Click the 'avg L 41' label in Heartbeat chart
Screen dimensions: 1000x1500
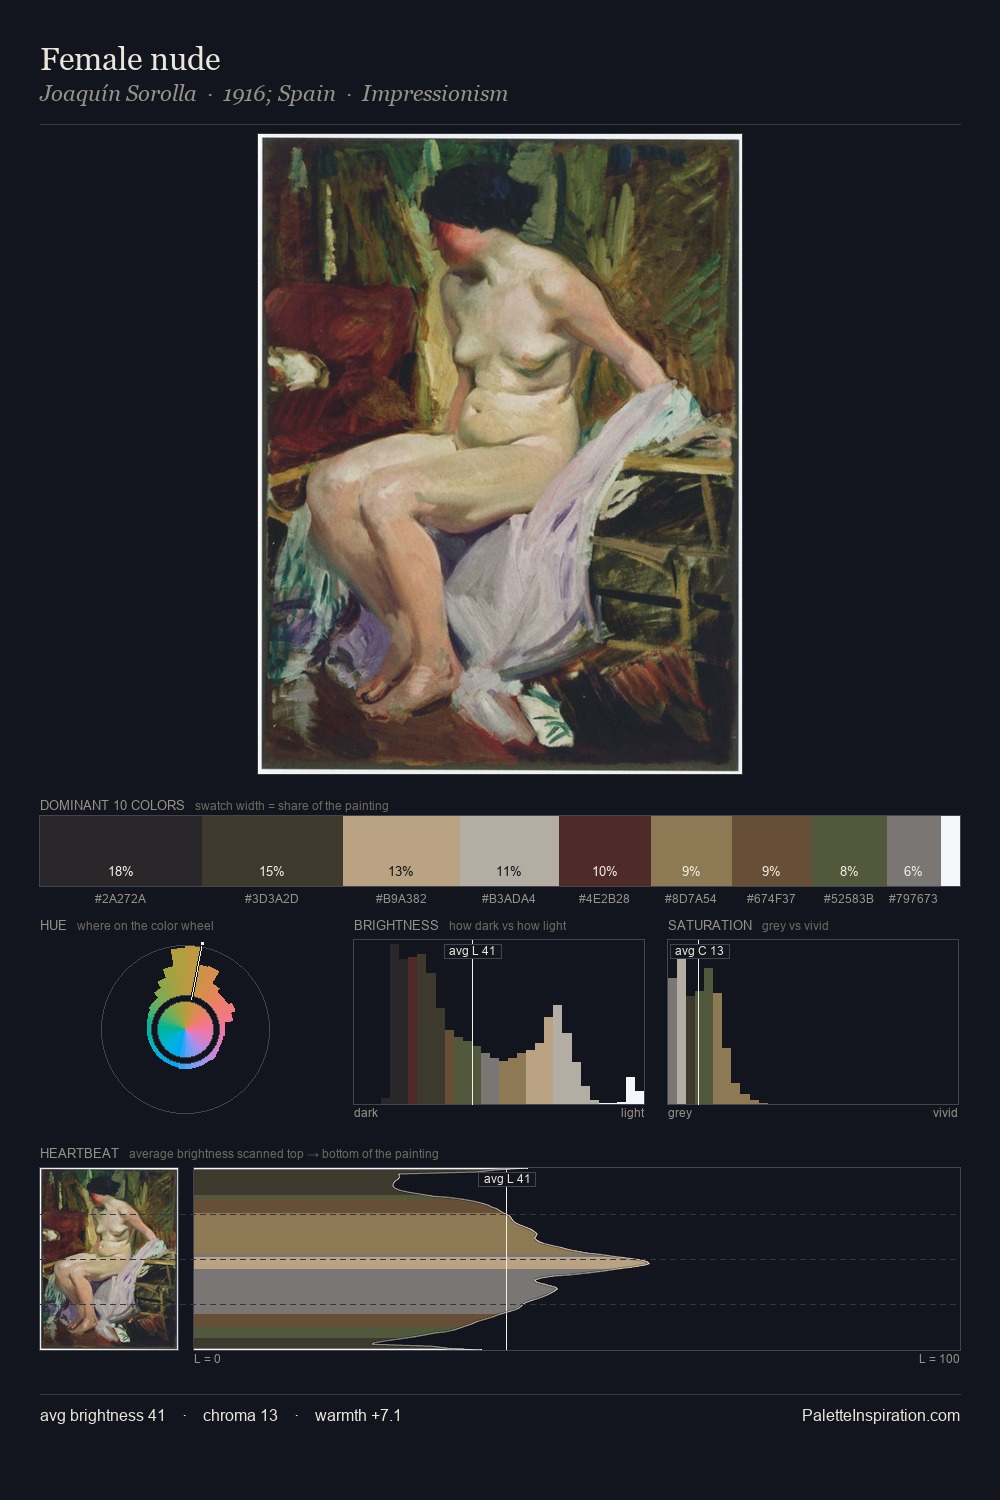point(507,1179)
